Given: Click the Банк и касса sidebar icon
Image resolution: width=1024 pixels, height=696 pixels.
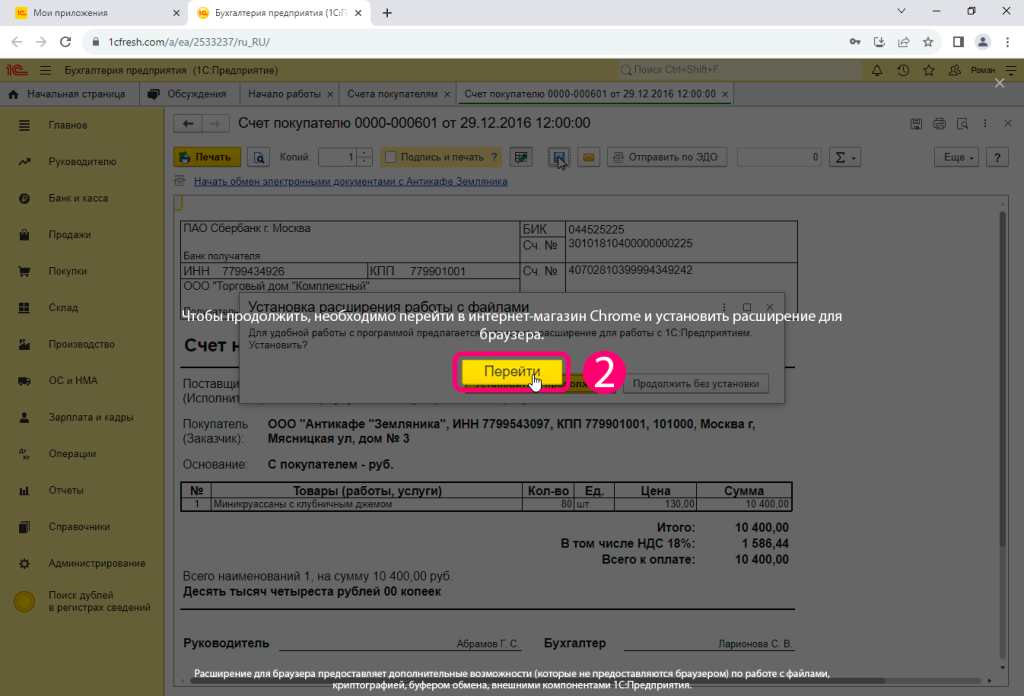Looking at the screenshot, I should point(24,198).
